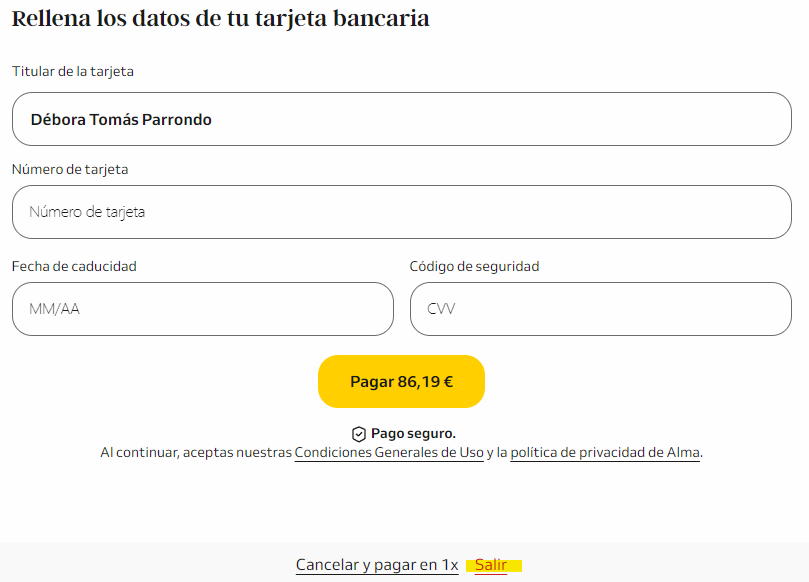
Task: Select the MM/AA expiry date field
Action: point(203,309)
